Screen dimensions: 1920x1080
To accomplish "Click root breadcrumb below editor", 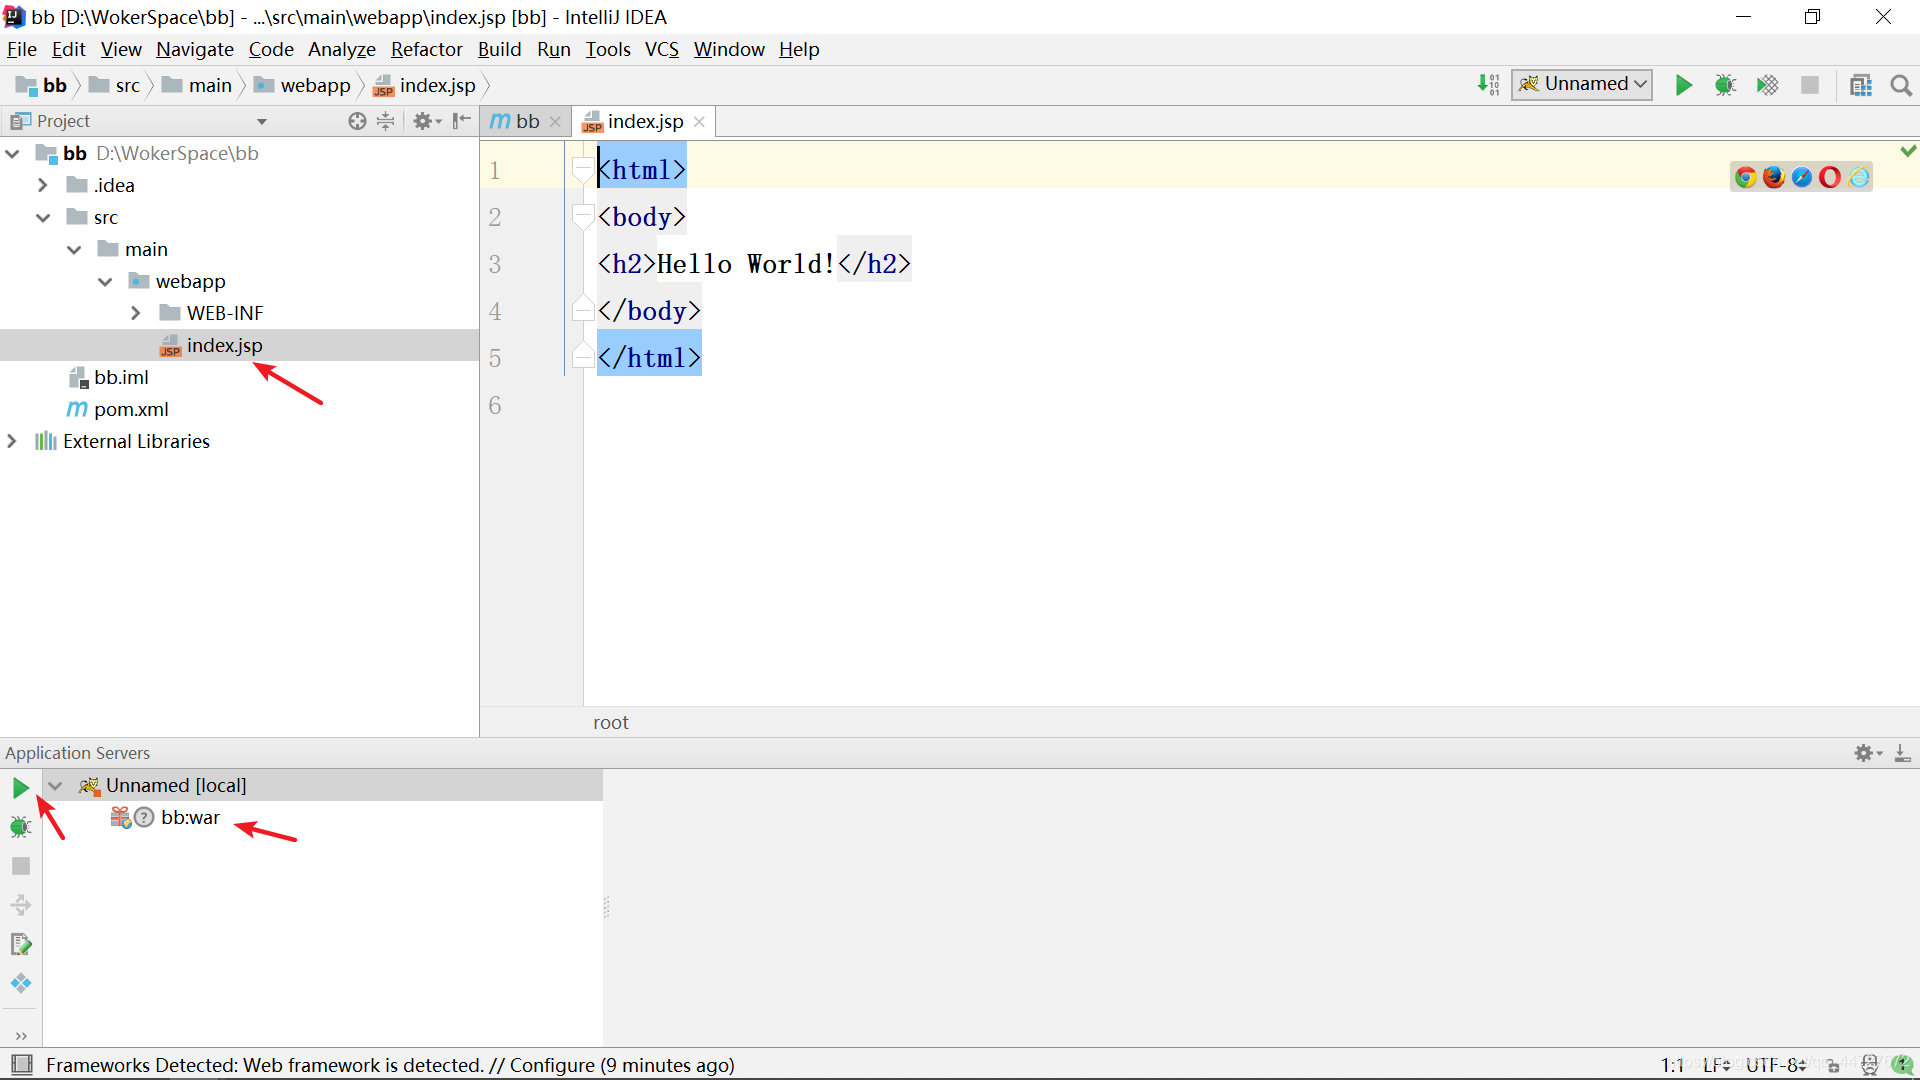I will 611,722.
